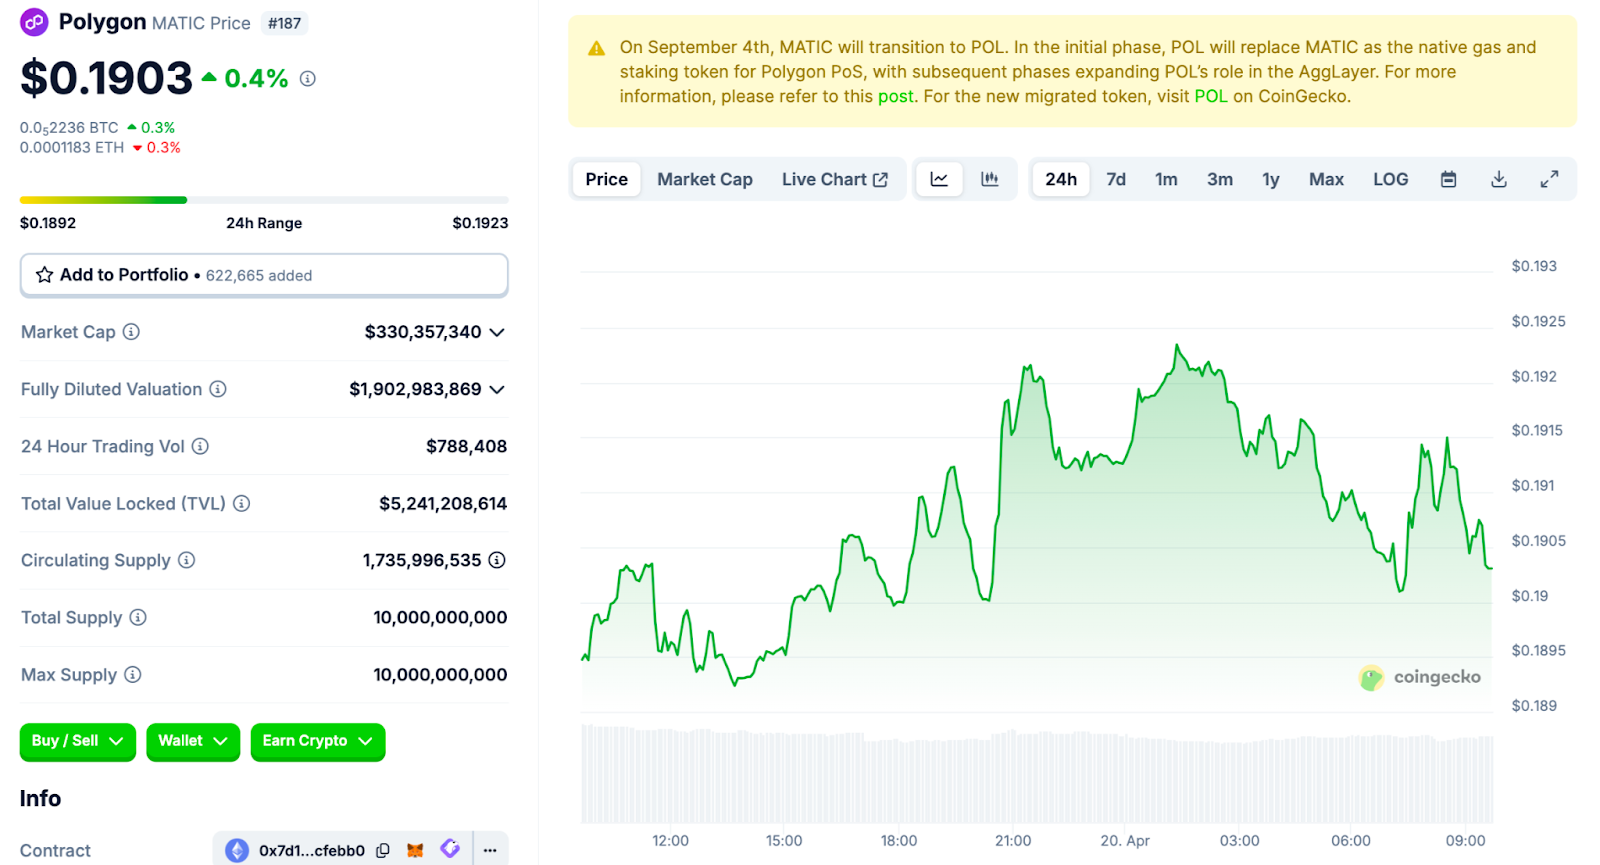Click the 24h Range progress bar

[264, 200]
